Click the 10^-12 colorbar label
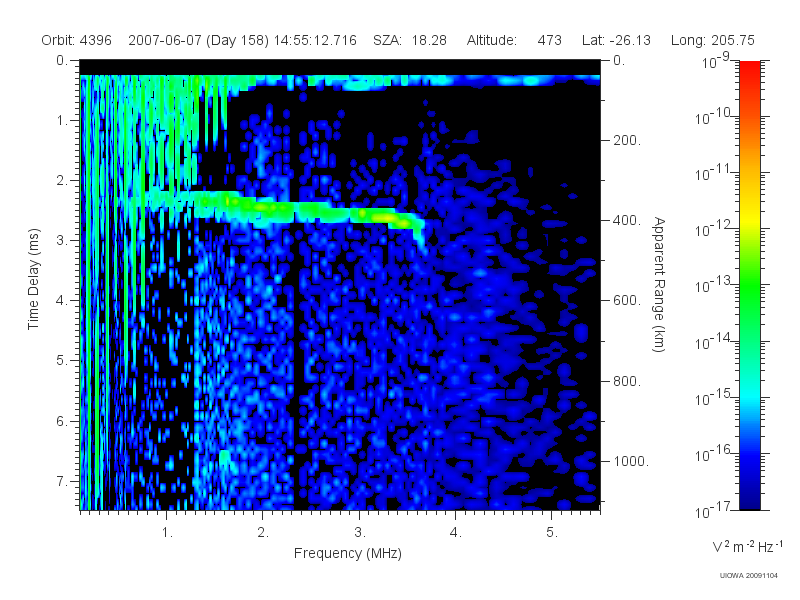Viewport: 800px width, 600px height. point(713,229)
